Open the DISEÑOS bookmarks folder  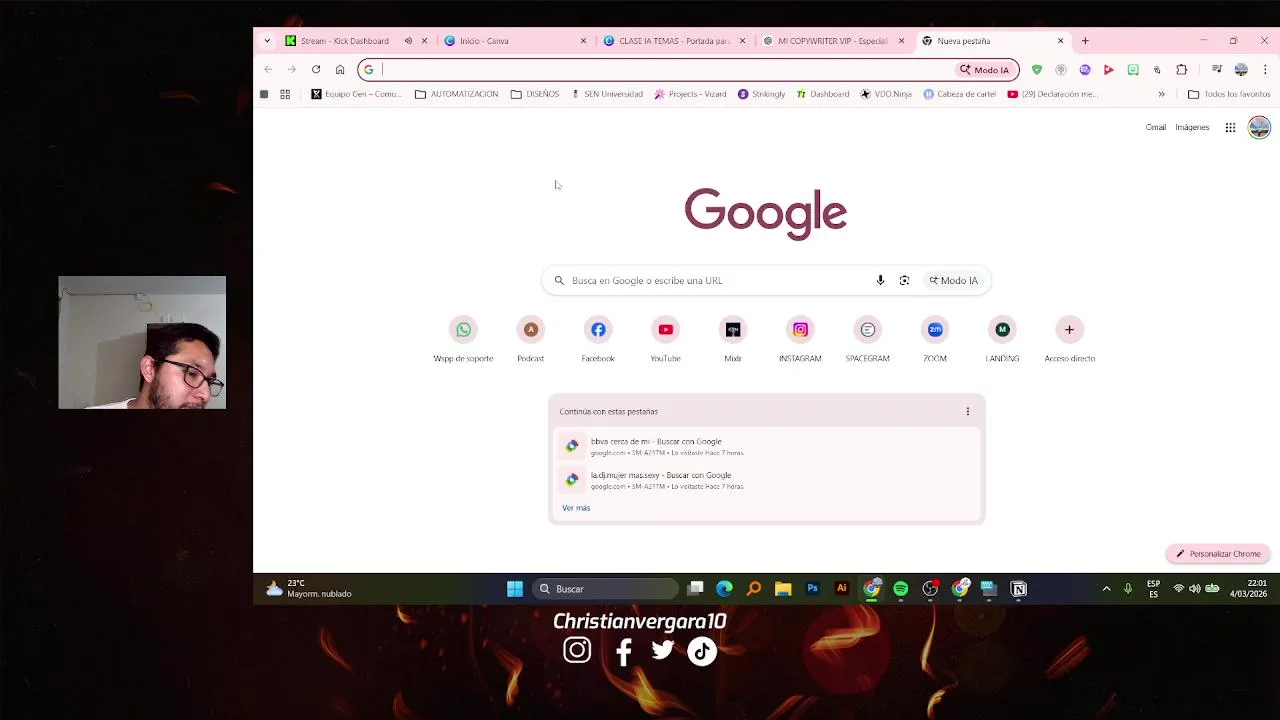tap(535, 94)
